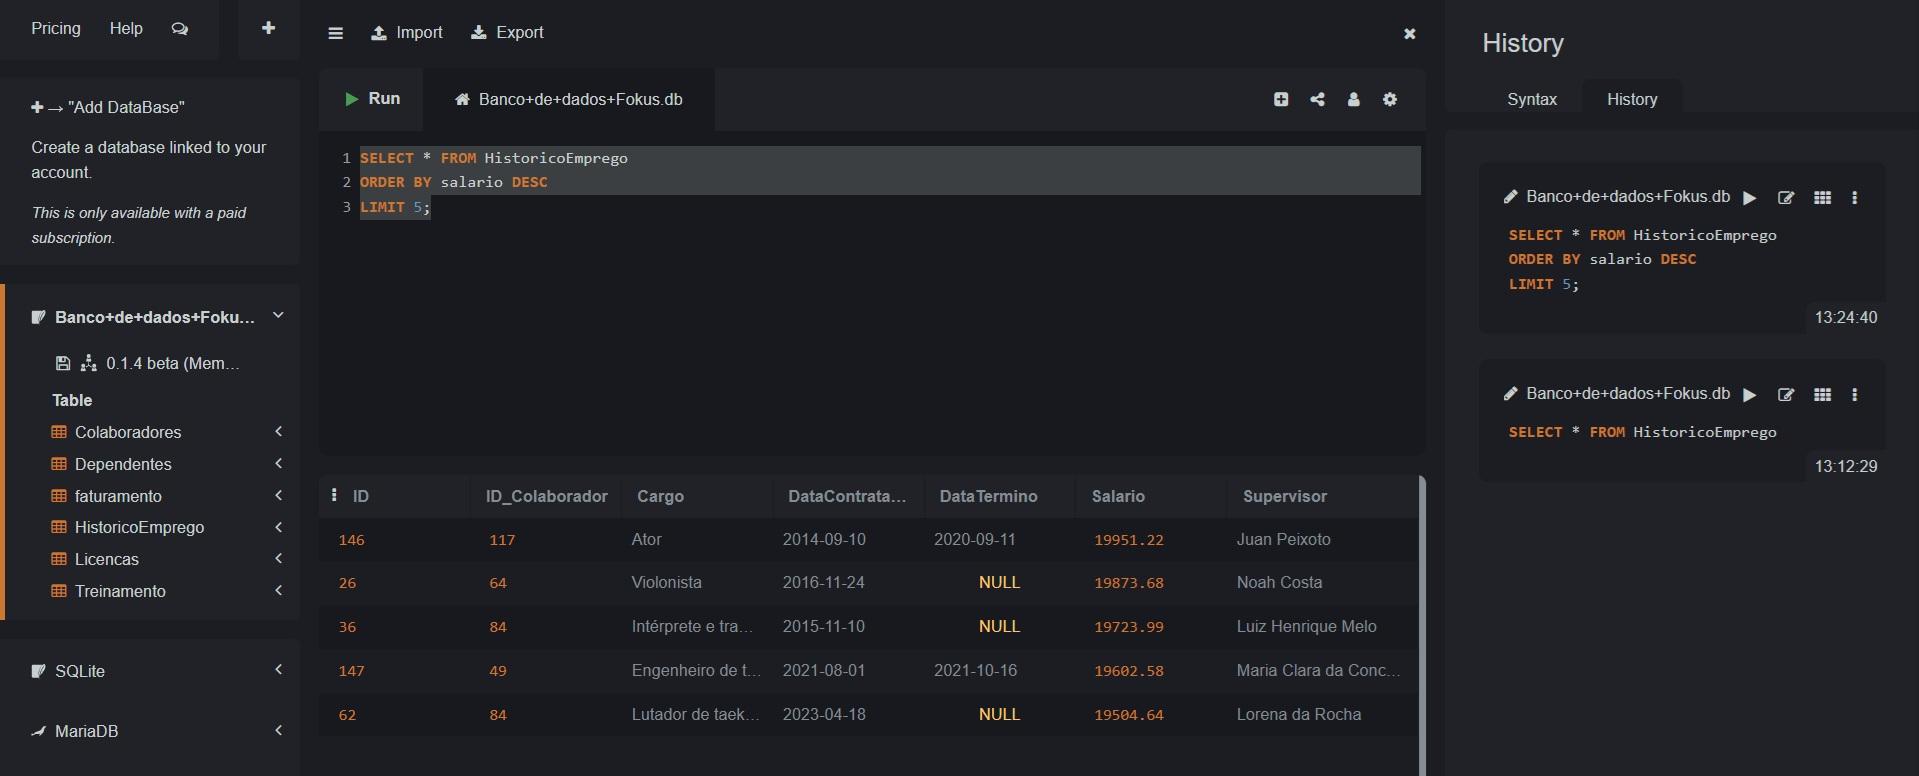
Task: Open the chat bubble icon next to Help
Action: coord(180,29)
